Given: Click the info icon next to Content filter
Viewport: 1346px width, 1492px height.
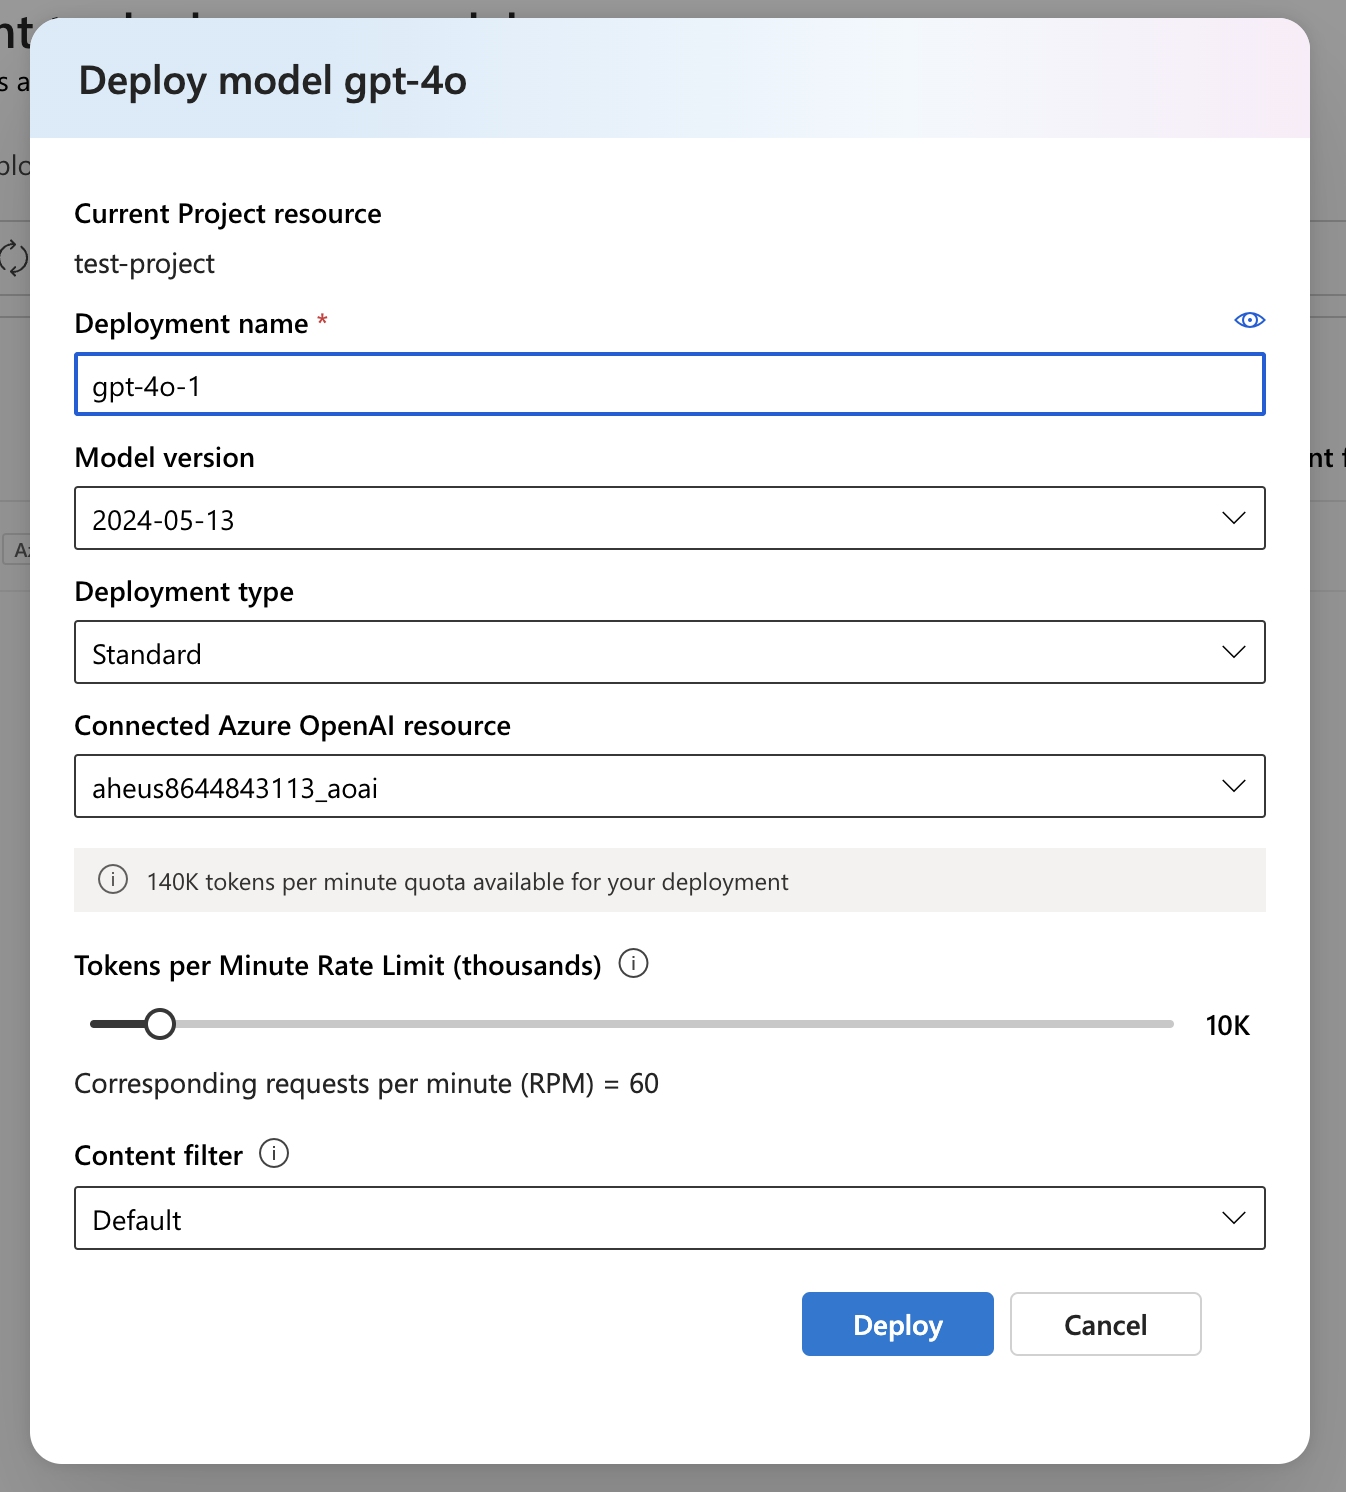Looking at the screenshot, I should point(274,1153).
